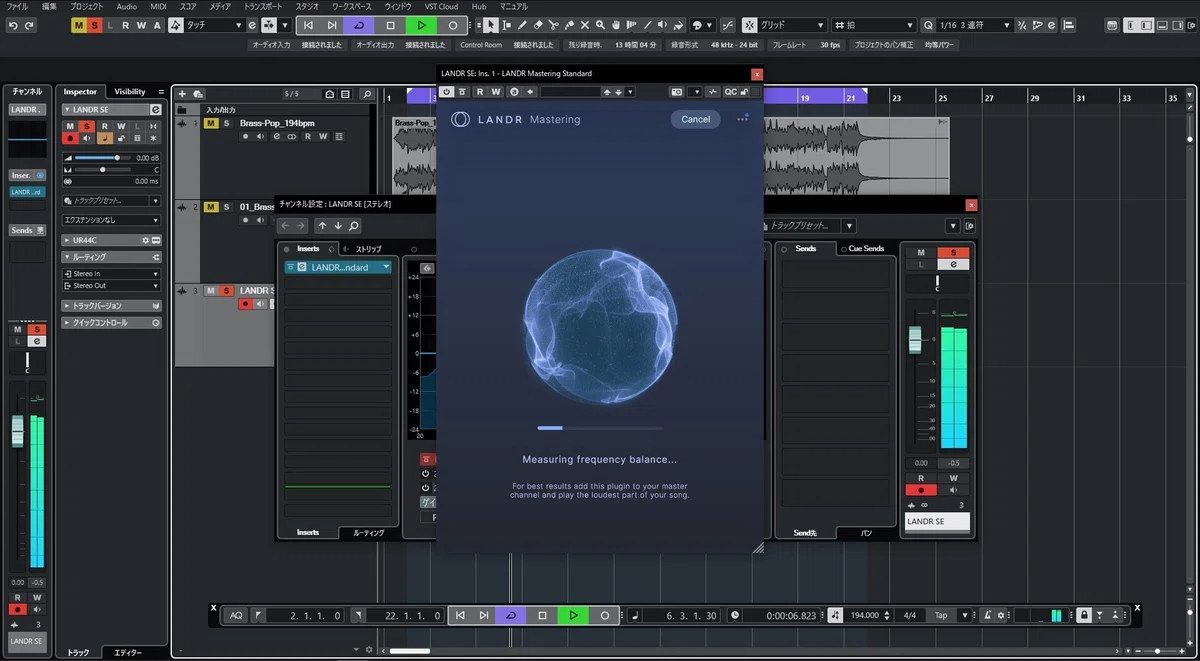Adjust Inspector pan slider
Viewport: 1200px width, 661px height.
[104, 170]
